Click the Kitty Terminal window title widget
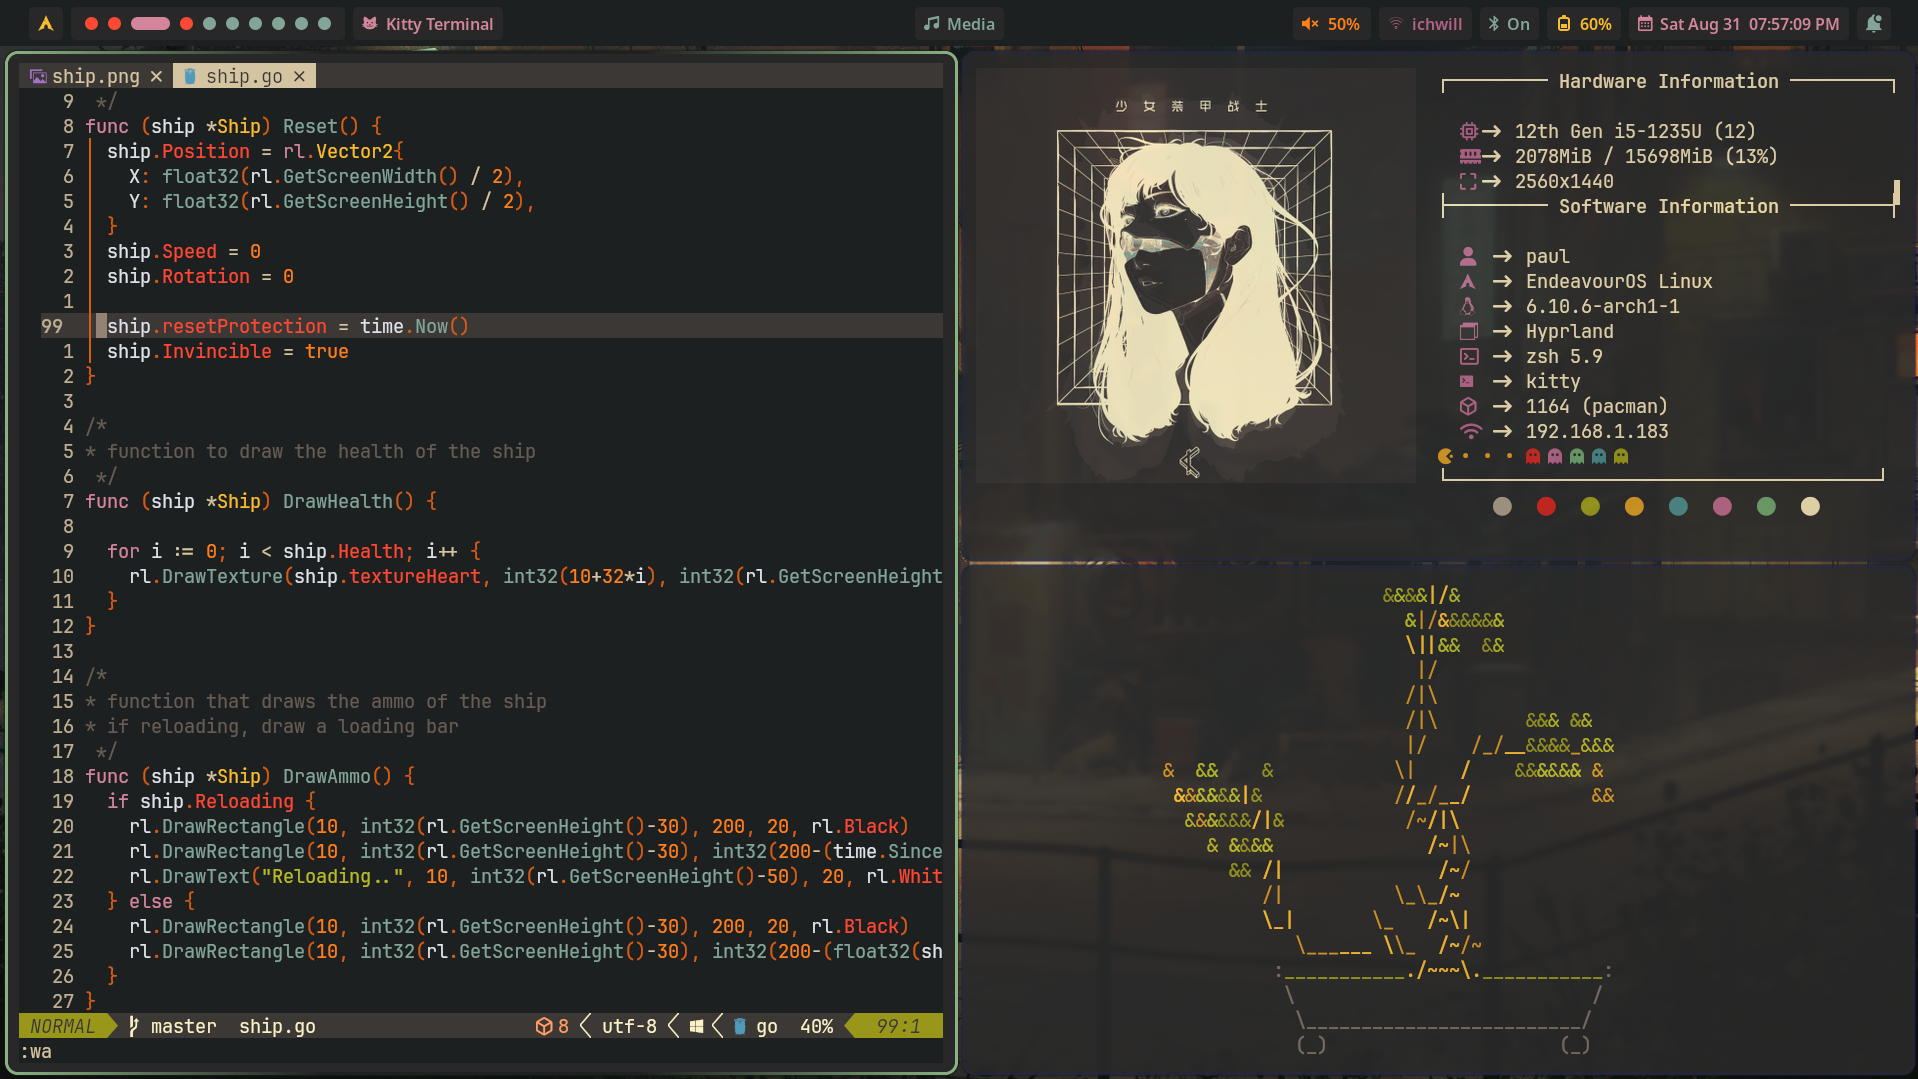 click(x=428, y=24)
